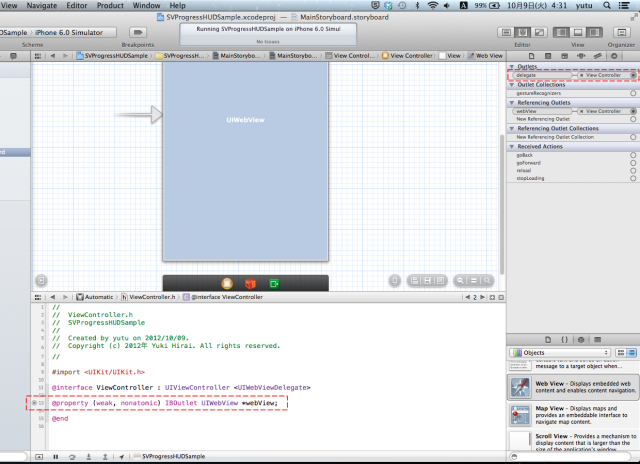Zoom out the storyboard canvas
This screenshot has height=464, width=640.
point(460,280)
